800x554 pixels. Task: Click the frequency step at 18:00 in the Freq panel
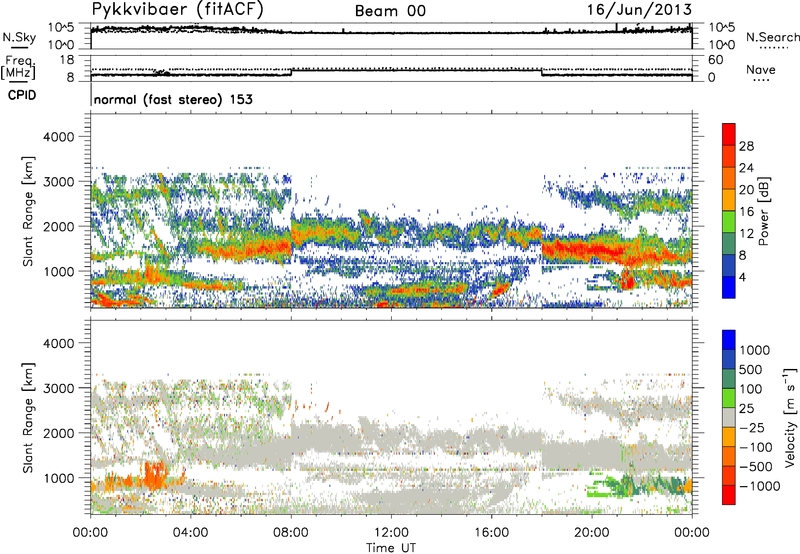541,72
